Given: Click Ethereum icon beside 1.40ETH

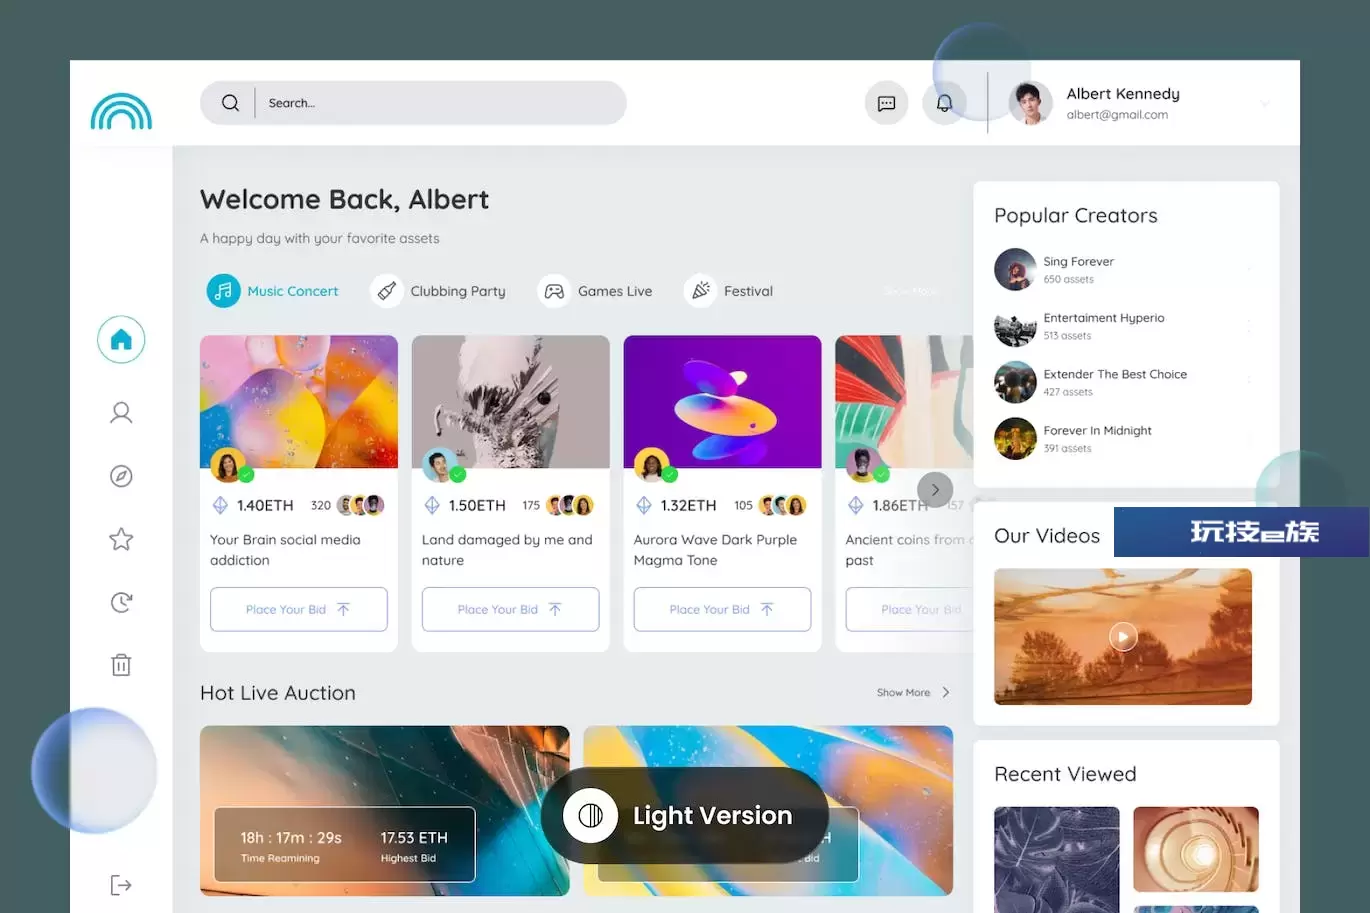Looking at the screenshot, I should (x=220, y=506).
